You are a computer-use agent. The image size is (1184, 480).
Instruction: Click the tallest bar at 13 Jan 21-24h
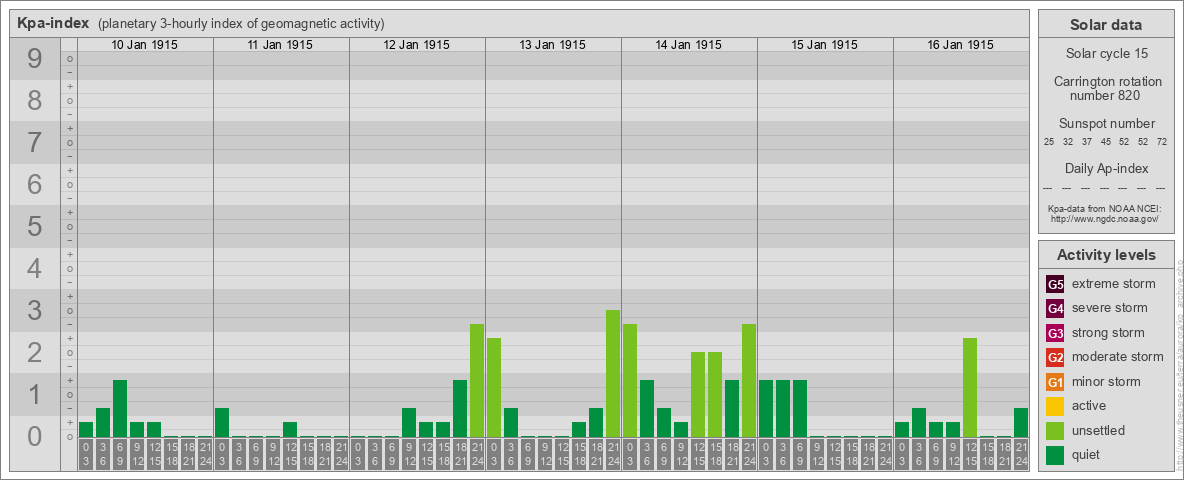point(612,374)
